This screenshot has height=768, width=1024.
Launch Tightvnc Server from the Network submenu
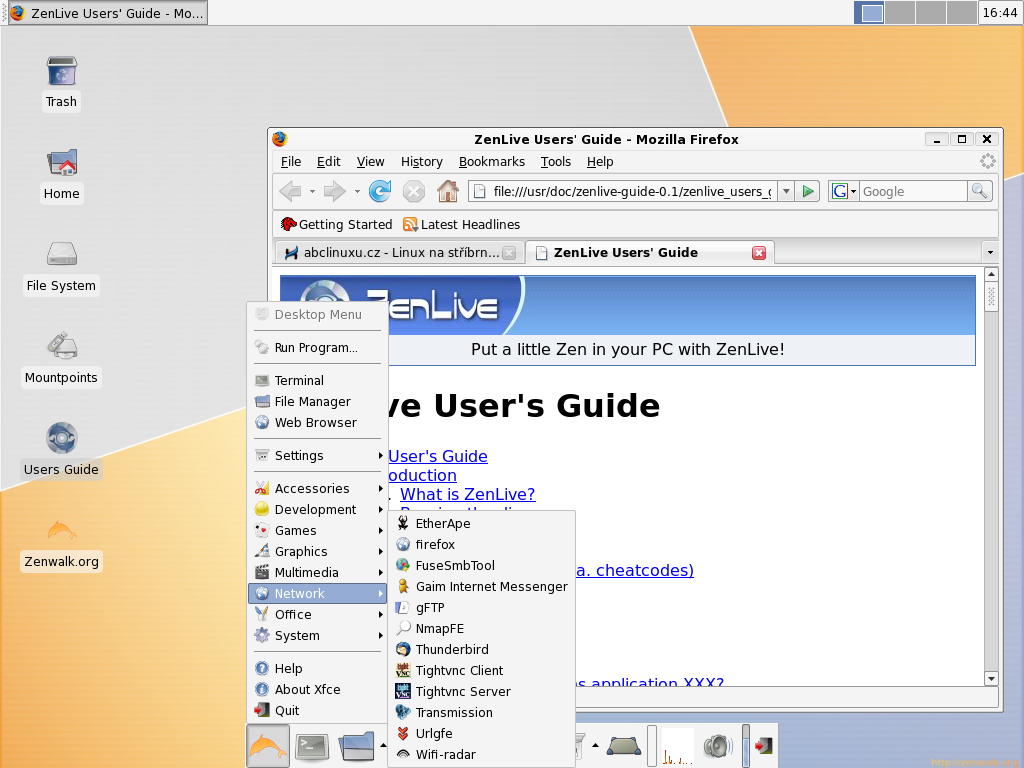[481, 692]
